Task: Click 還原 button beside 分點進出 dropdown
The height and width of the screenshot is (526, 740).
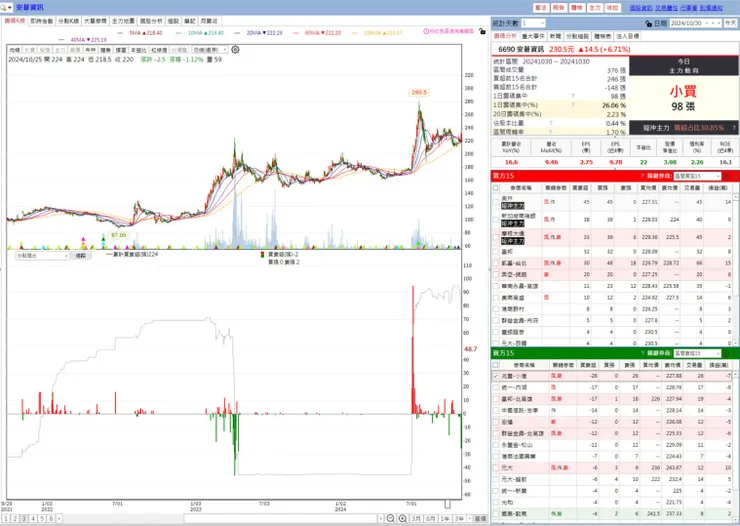Action: [81, 256]
